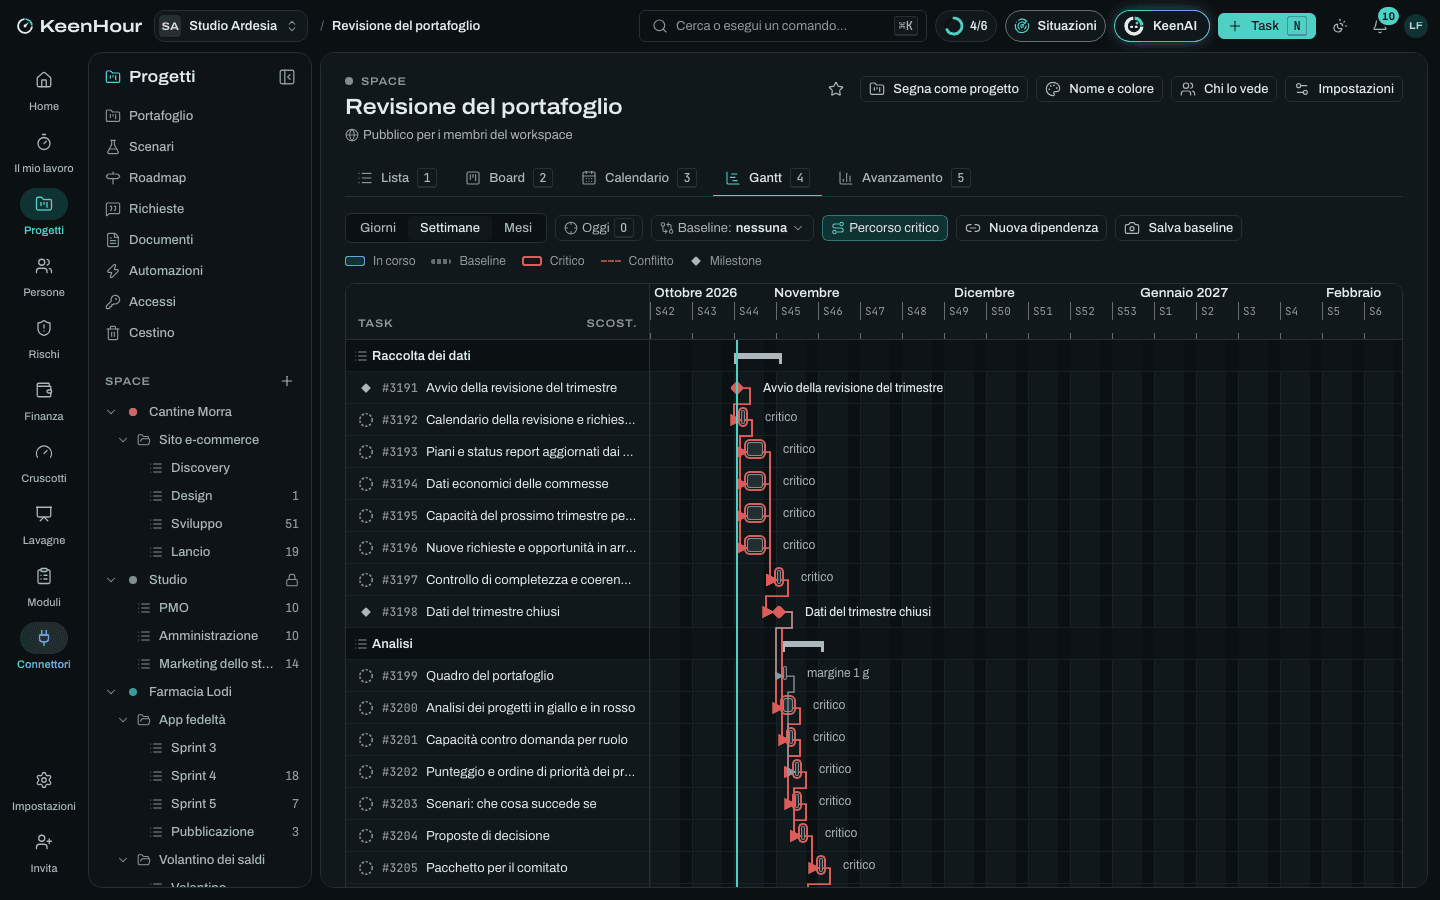Screen dimensions: 1440x900
Task: Switch to the Board view tab
Action: (x=508, y=178)
